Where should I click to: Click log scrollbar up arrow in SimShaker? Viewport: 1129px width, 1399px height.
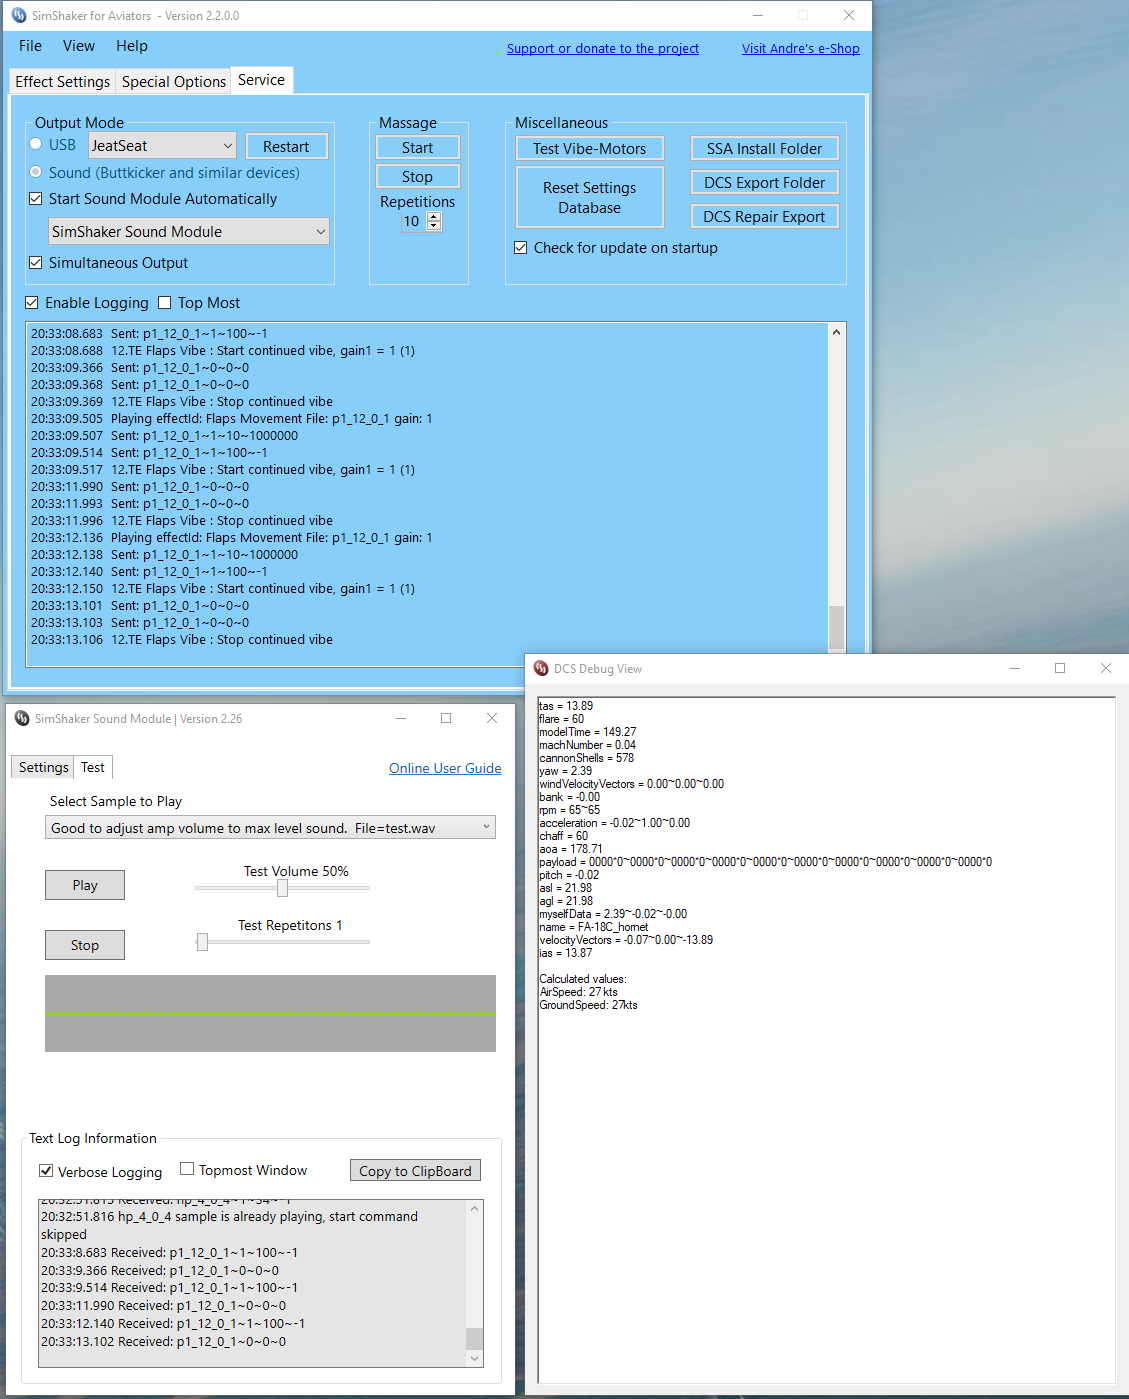[x=836, y=332]
